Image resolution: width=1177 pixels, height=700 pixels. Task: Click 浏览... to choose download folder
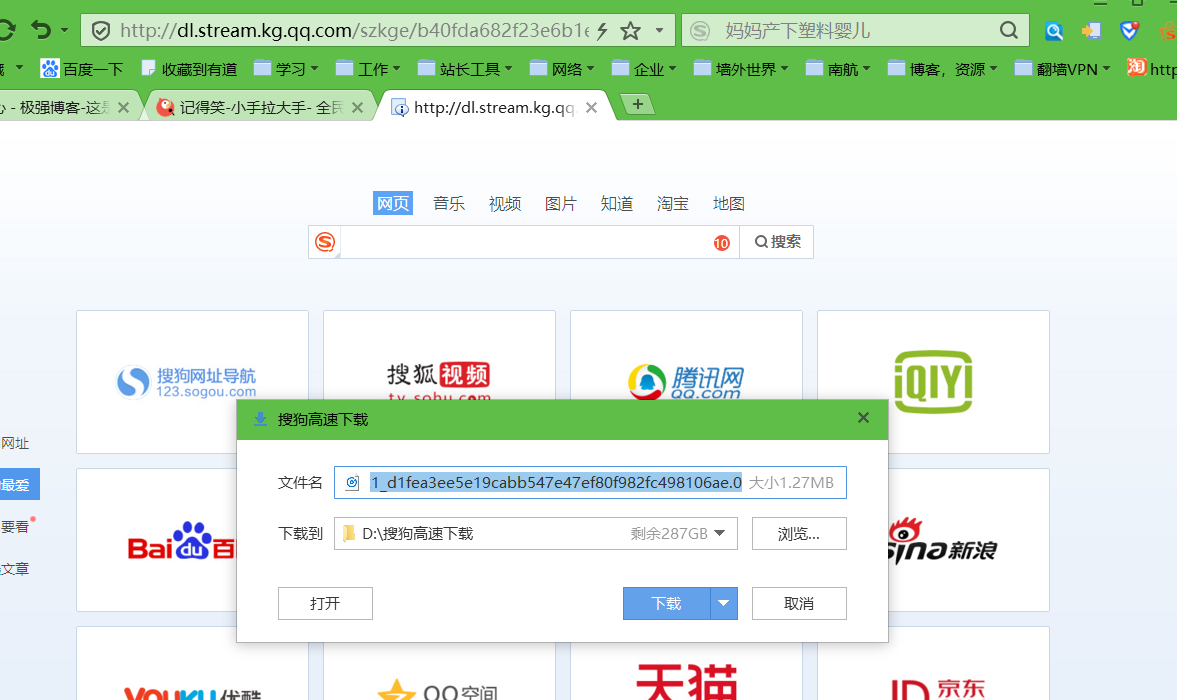pos(799,533)
